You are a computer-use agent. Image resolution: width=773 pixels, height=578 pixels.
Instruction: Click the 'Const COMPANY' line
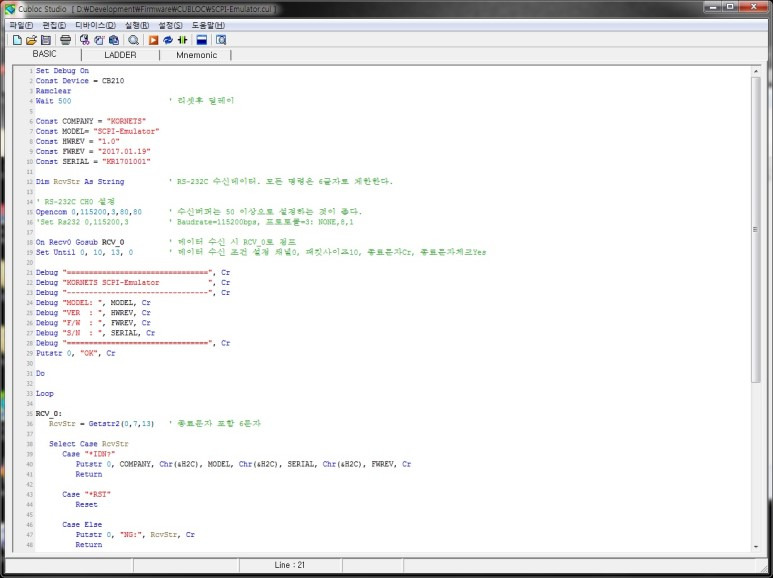[x=91, y=121]
